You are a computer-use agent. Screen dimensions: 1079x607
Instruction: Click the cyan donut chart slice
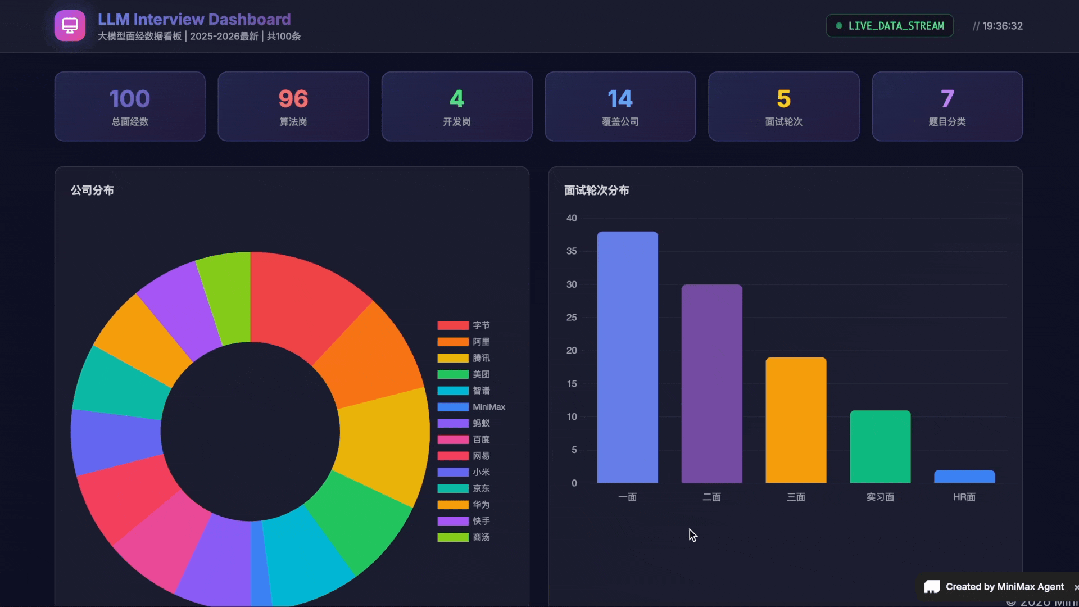306,556
